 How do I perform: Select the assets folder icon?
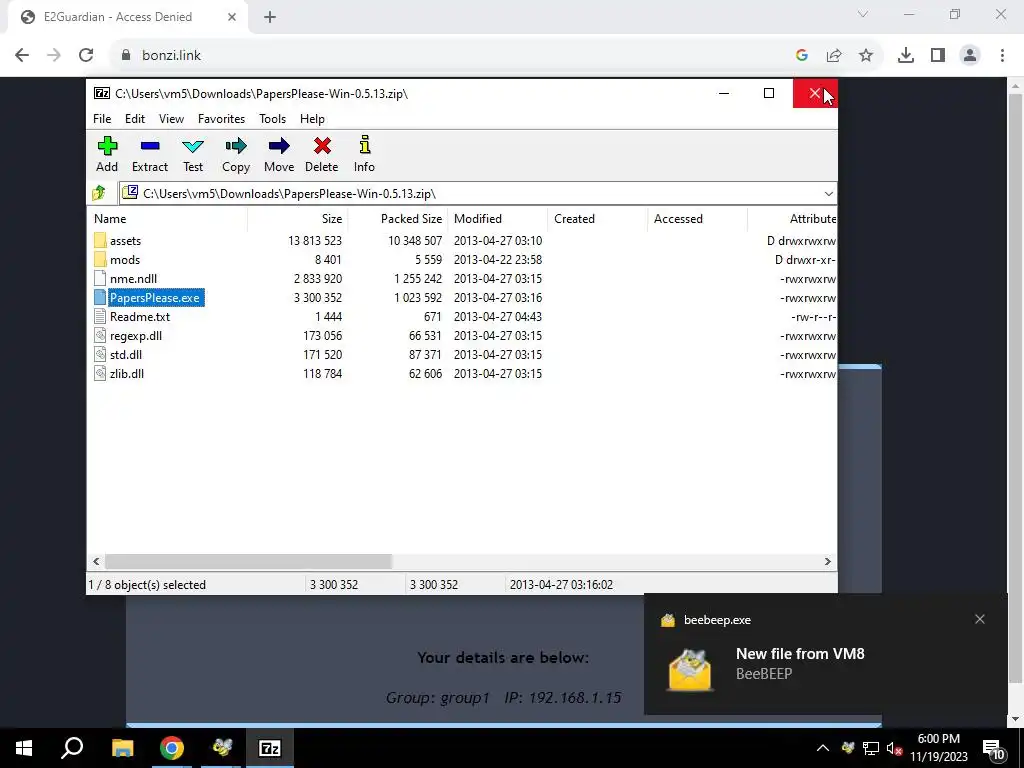pos(100,240)
